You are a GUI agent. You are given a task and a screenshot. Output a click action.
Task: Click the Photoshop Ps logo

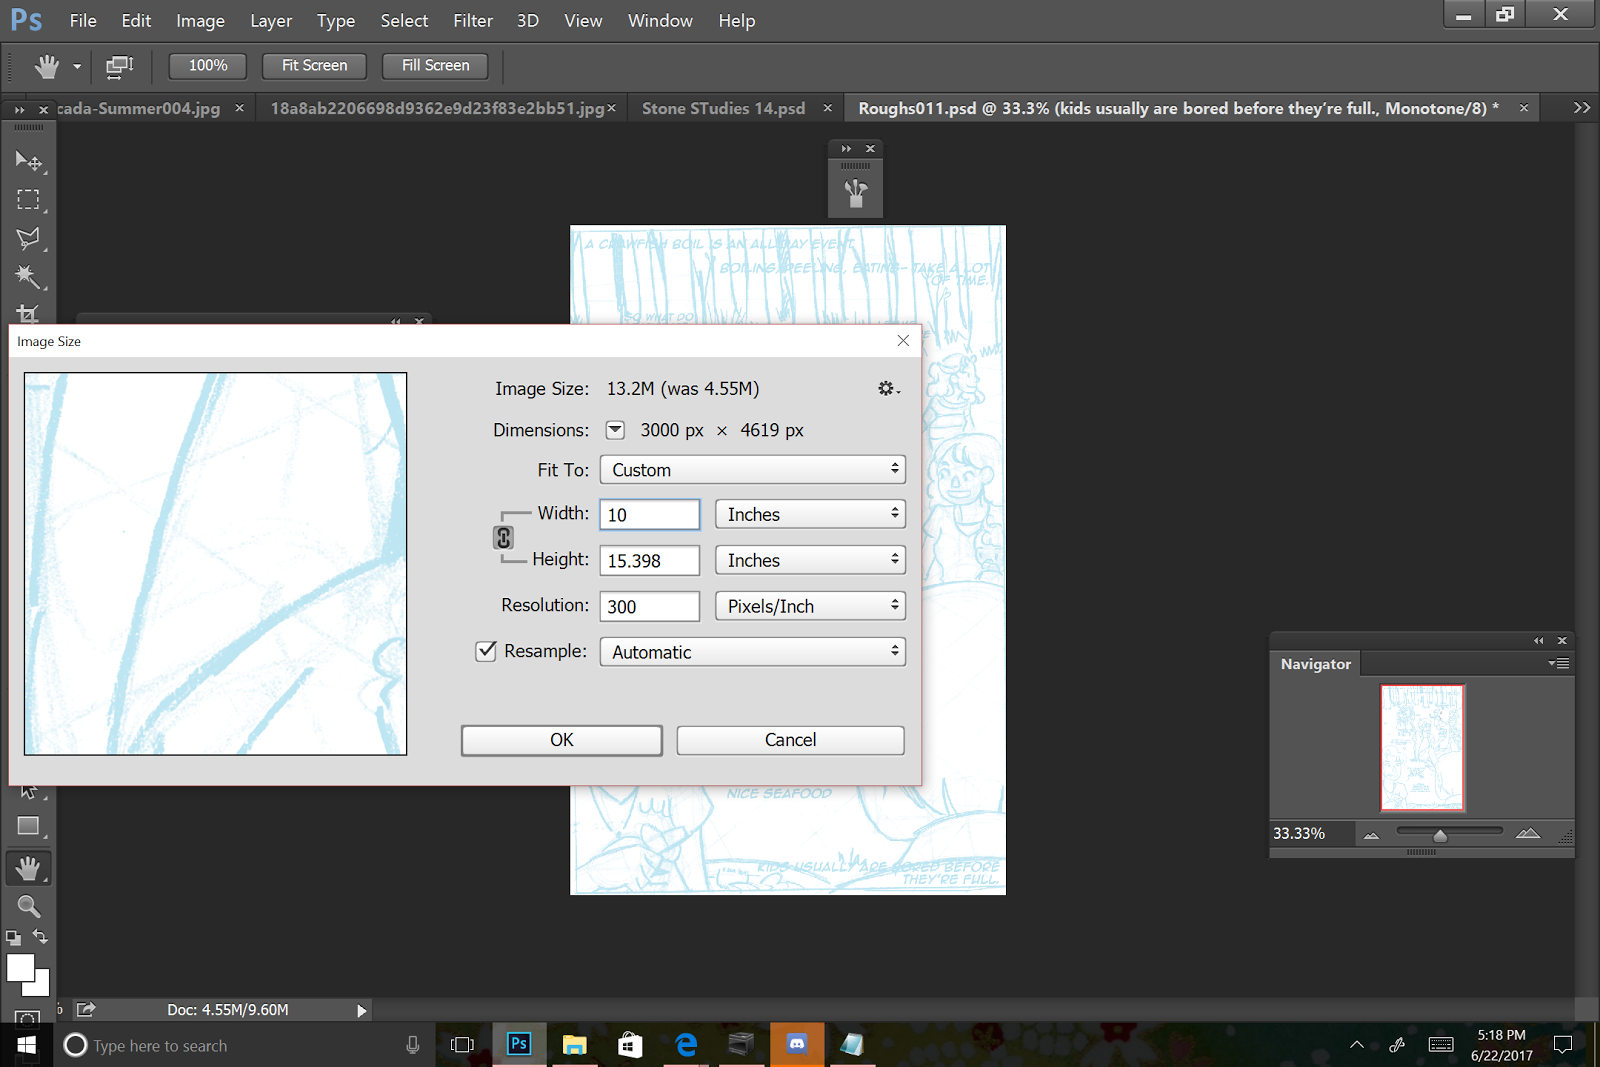click(x=26, y=20)
